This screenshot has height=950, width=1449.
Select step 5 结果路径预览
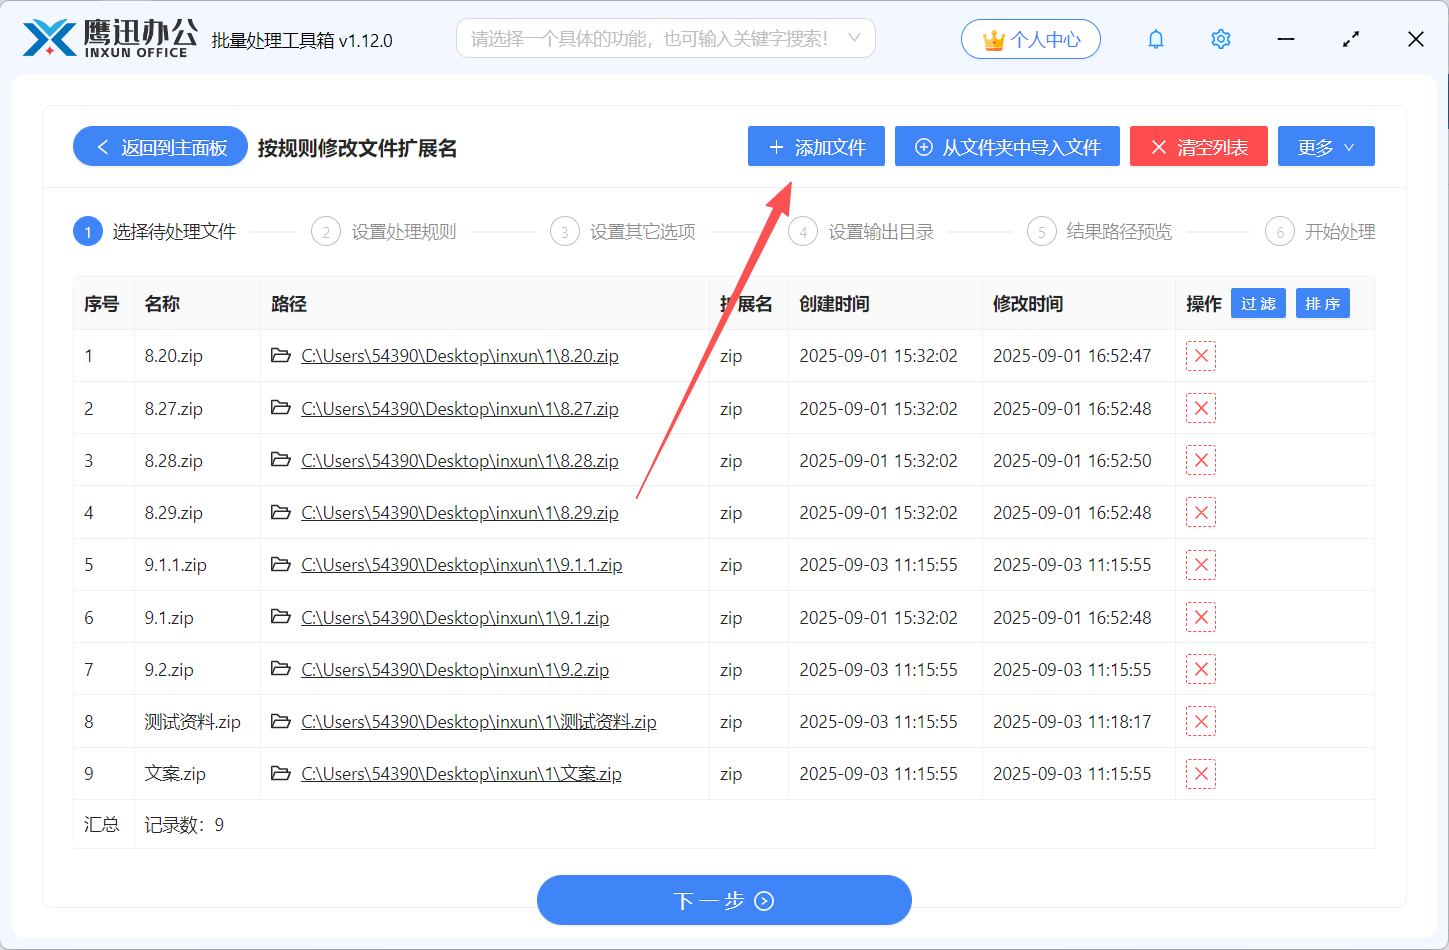point(1100,232)
